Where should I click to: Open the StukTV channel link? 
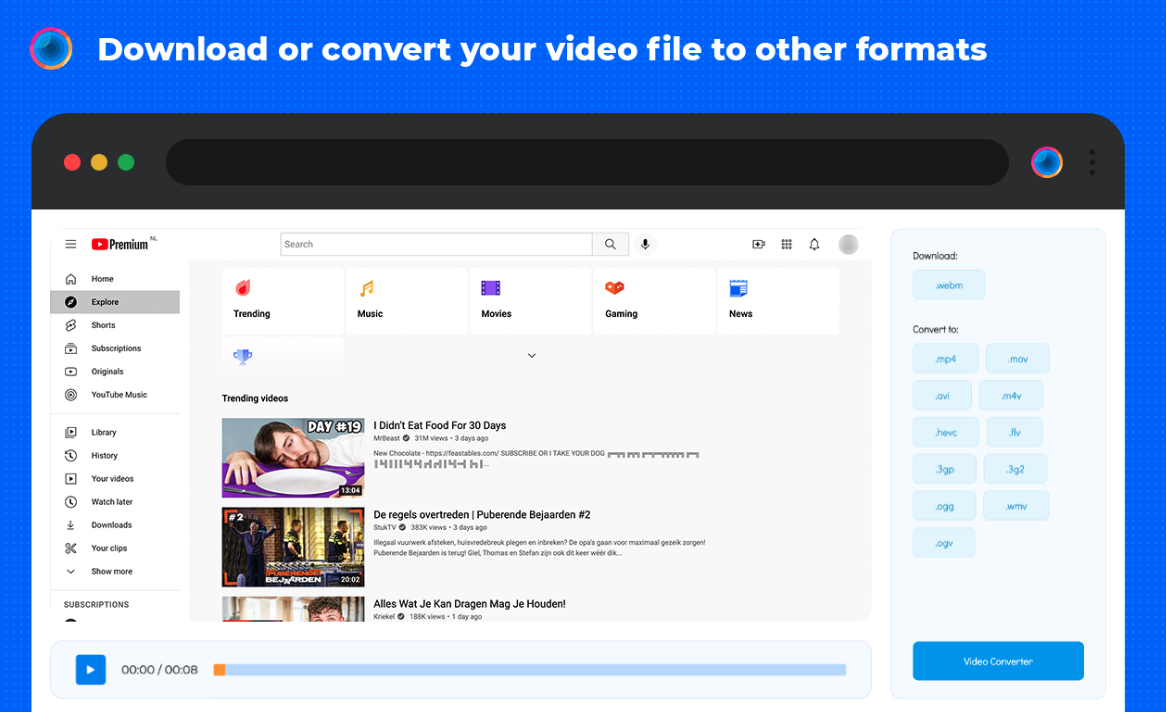(x=384, y=527)
